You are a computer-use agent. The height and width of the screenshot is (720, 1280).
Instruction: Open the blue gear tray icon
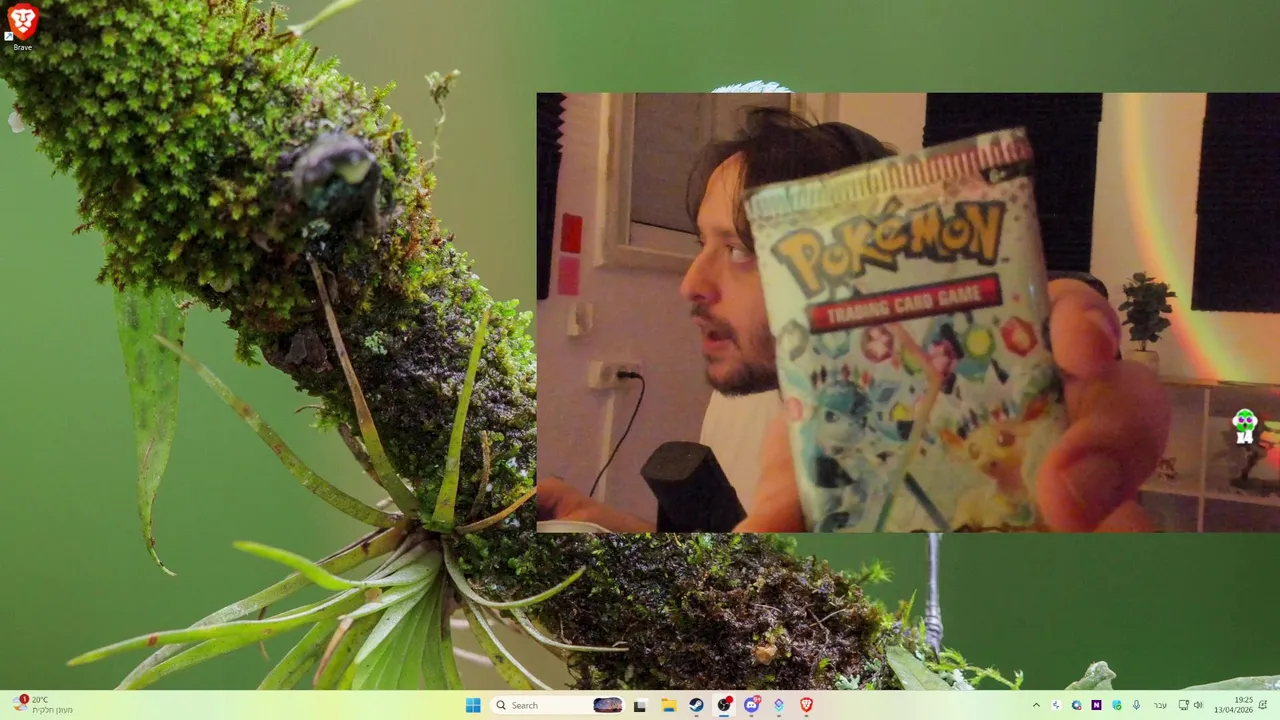(x=1076, y=705)
